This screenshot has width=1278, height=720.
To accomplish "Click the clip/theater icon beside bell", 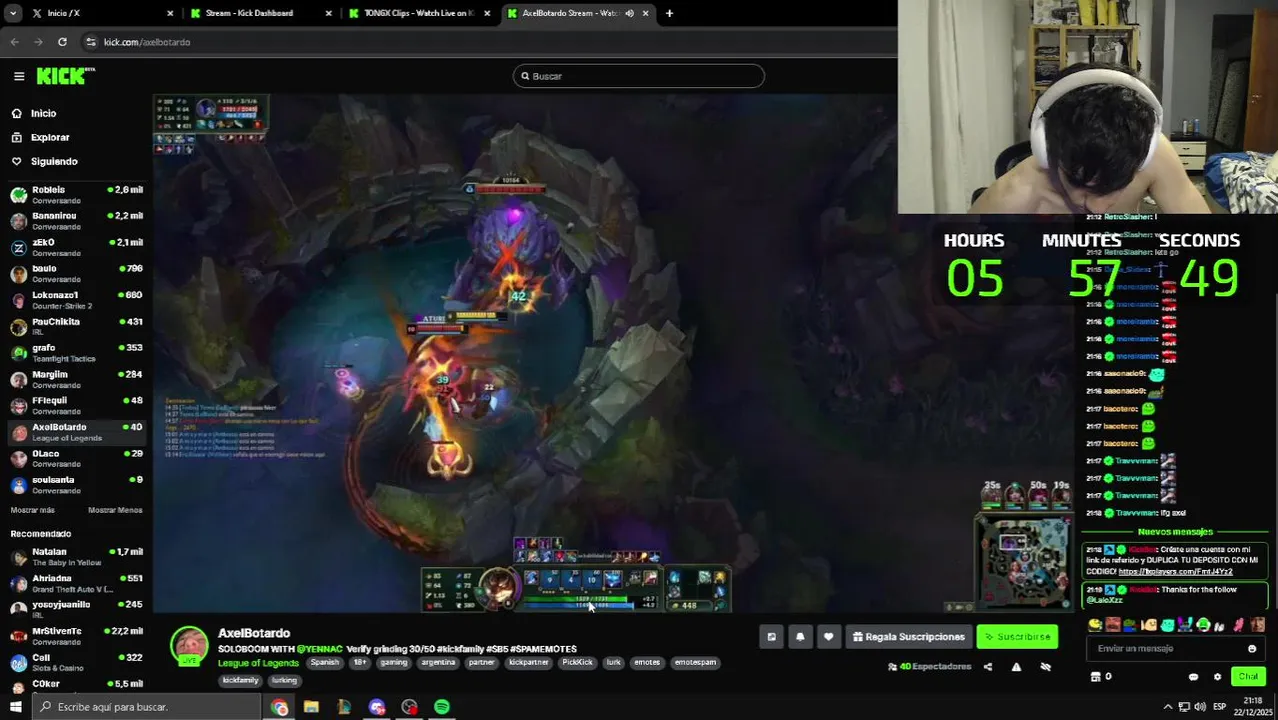I will click(771, 637).
